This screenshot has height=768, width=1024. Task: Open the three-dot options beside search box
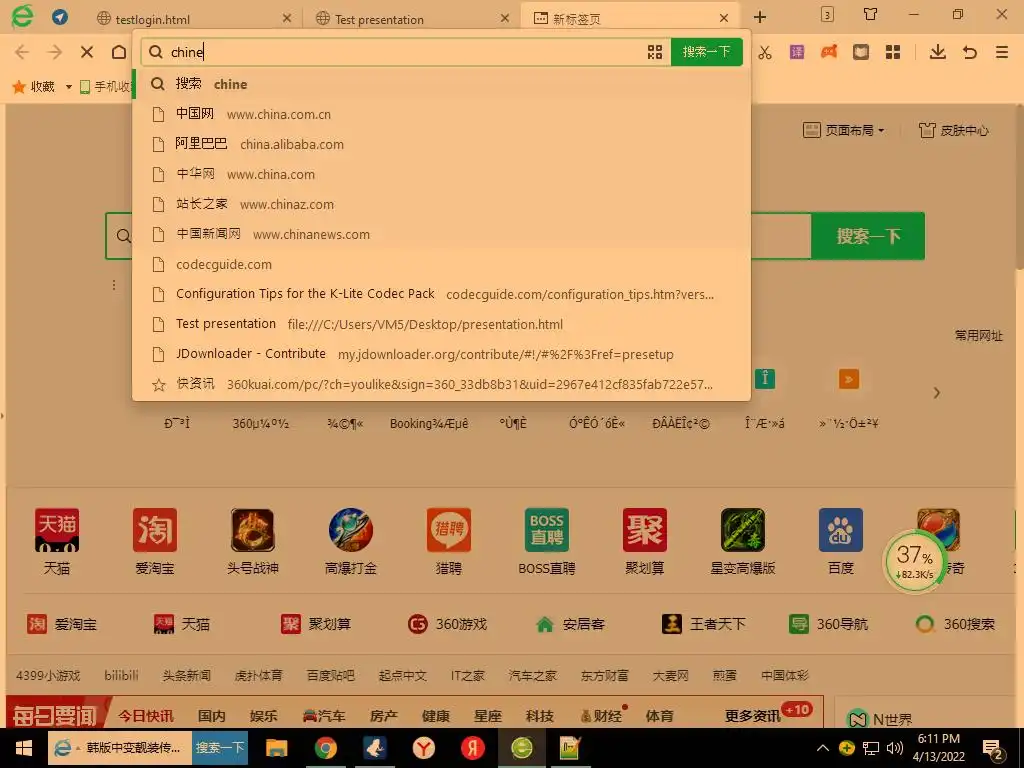point(114,285)
